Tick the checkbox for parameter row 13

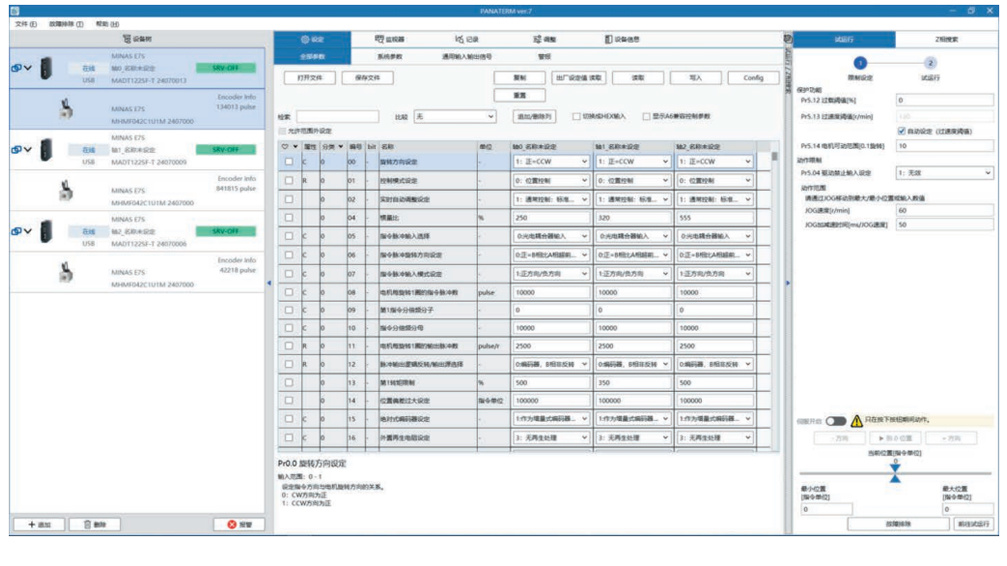pyautogui.click(x=289, y=382)
